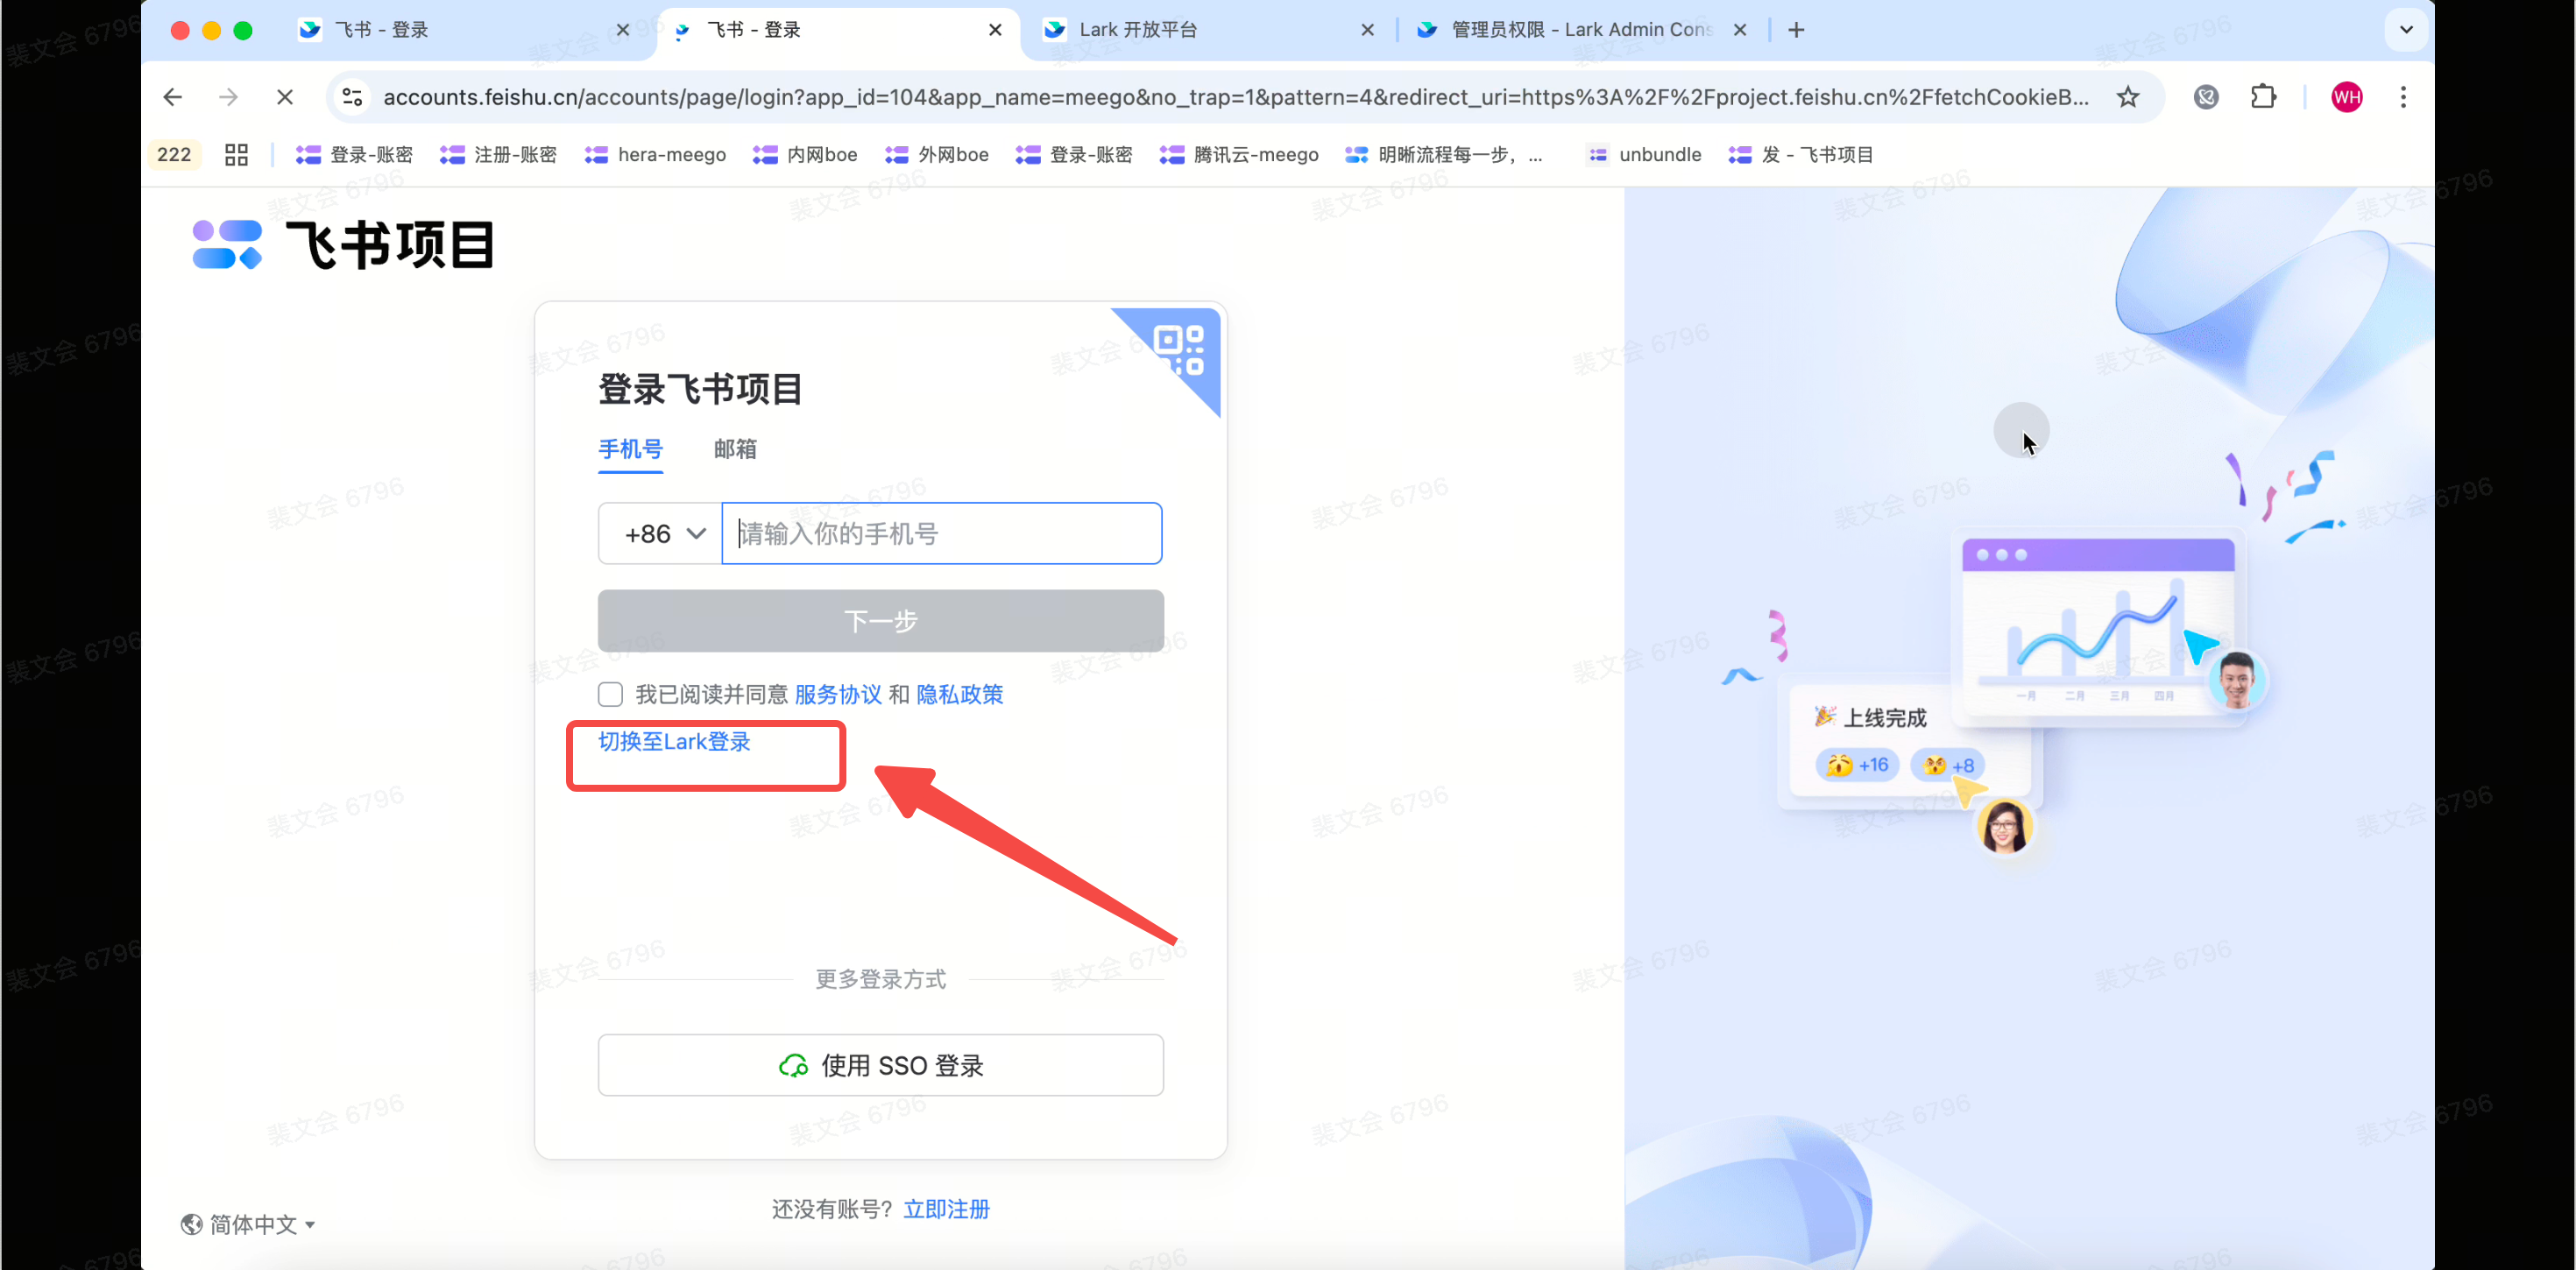Click the Feishu Project logo

343,245
